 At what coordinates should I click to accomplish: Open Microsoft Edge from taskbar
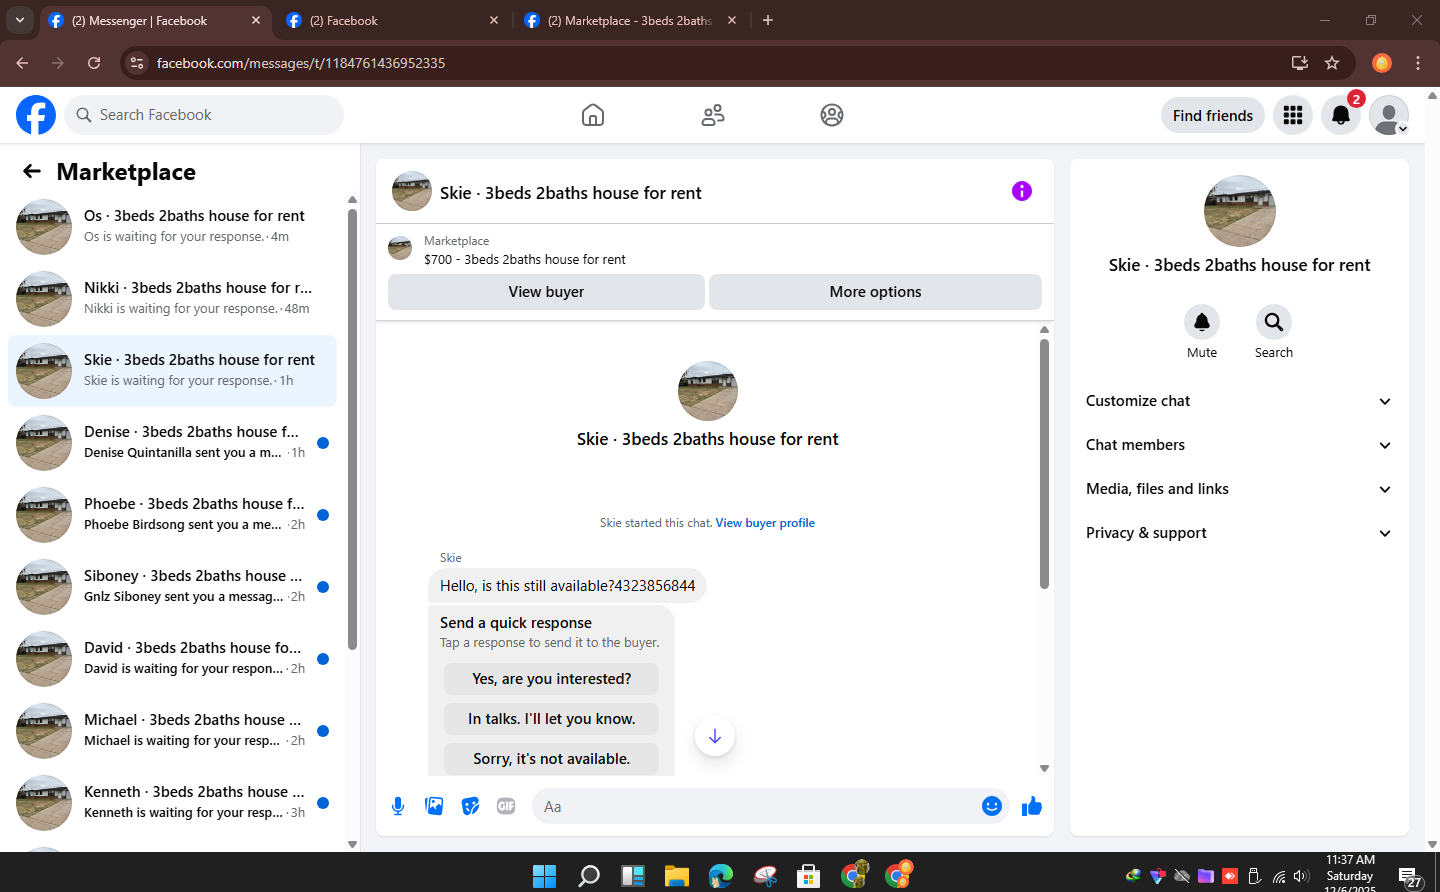[721, 876]
